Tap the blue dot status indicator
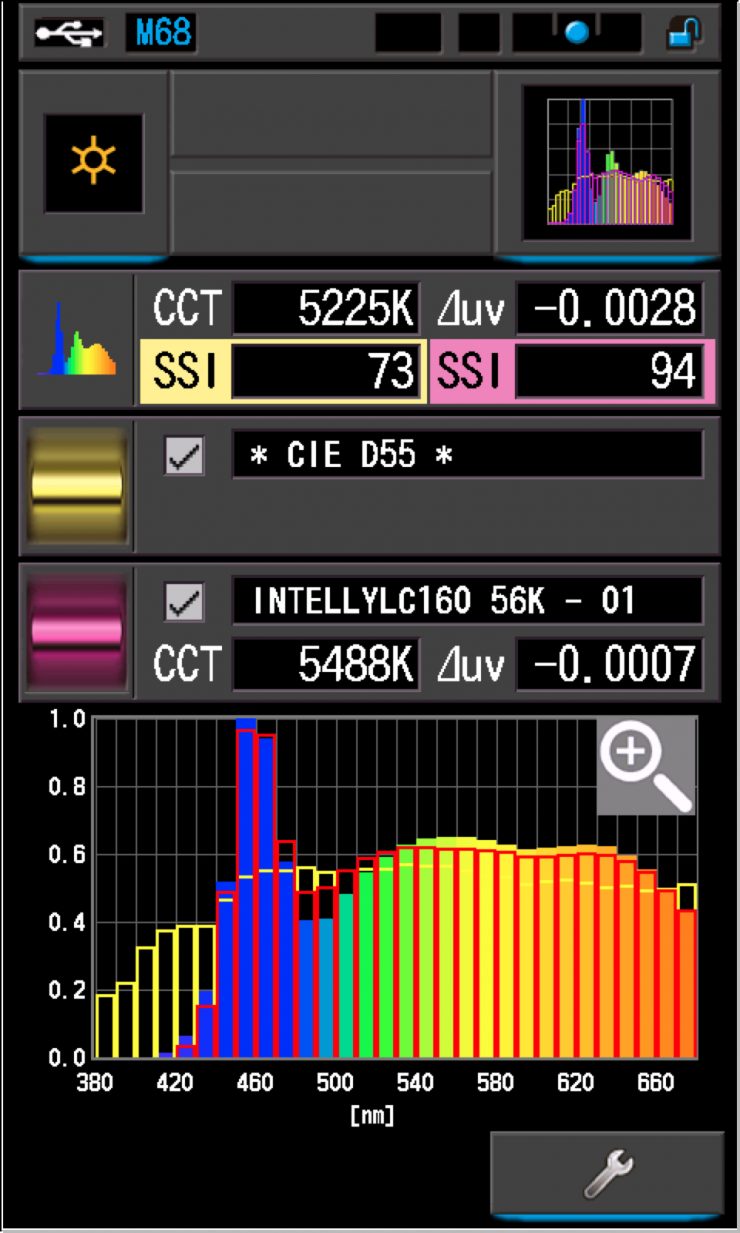740x1233 pixels. [x=577, y=33]
